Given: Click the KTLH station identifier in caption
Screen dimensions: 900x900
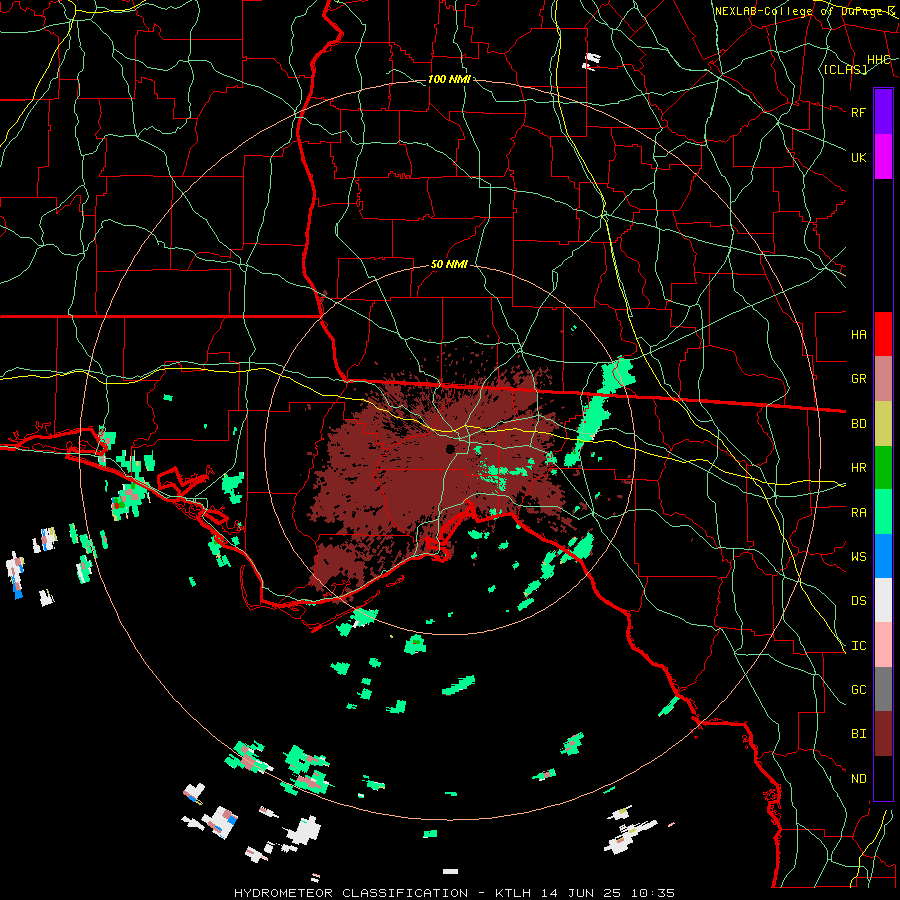Looking at the screenshot, I should click(513, 893).
